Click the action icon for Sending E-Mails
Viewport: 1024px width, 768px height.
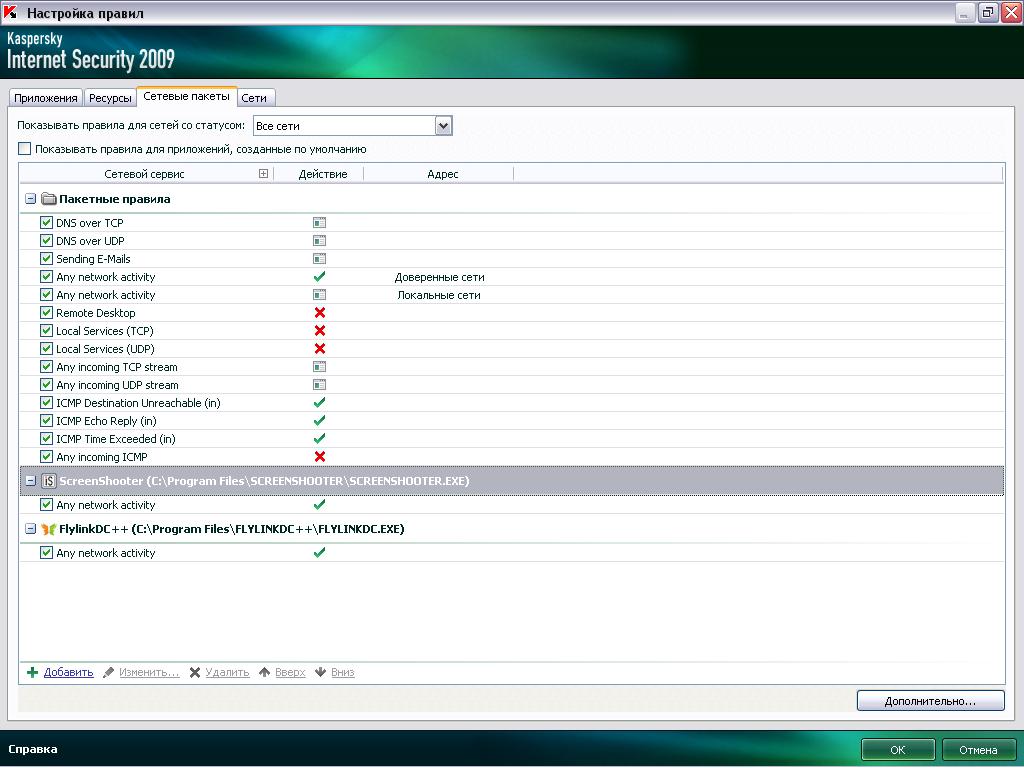pyautogui.click(x=320, y=259)
